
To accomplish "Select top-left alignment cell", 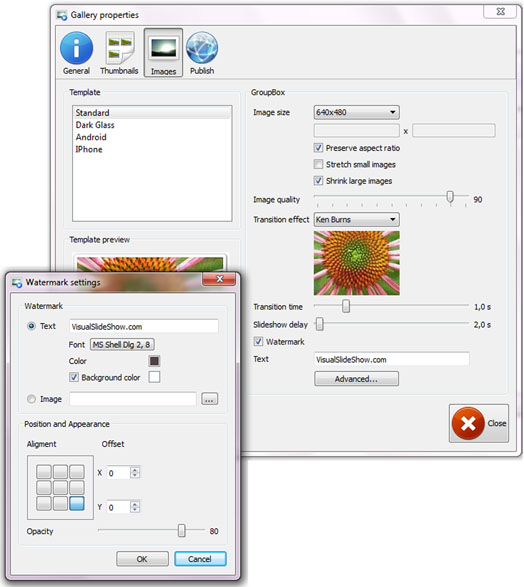I will 44,472.
